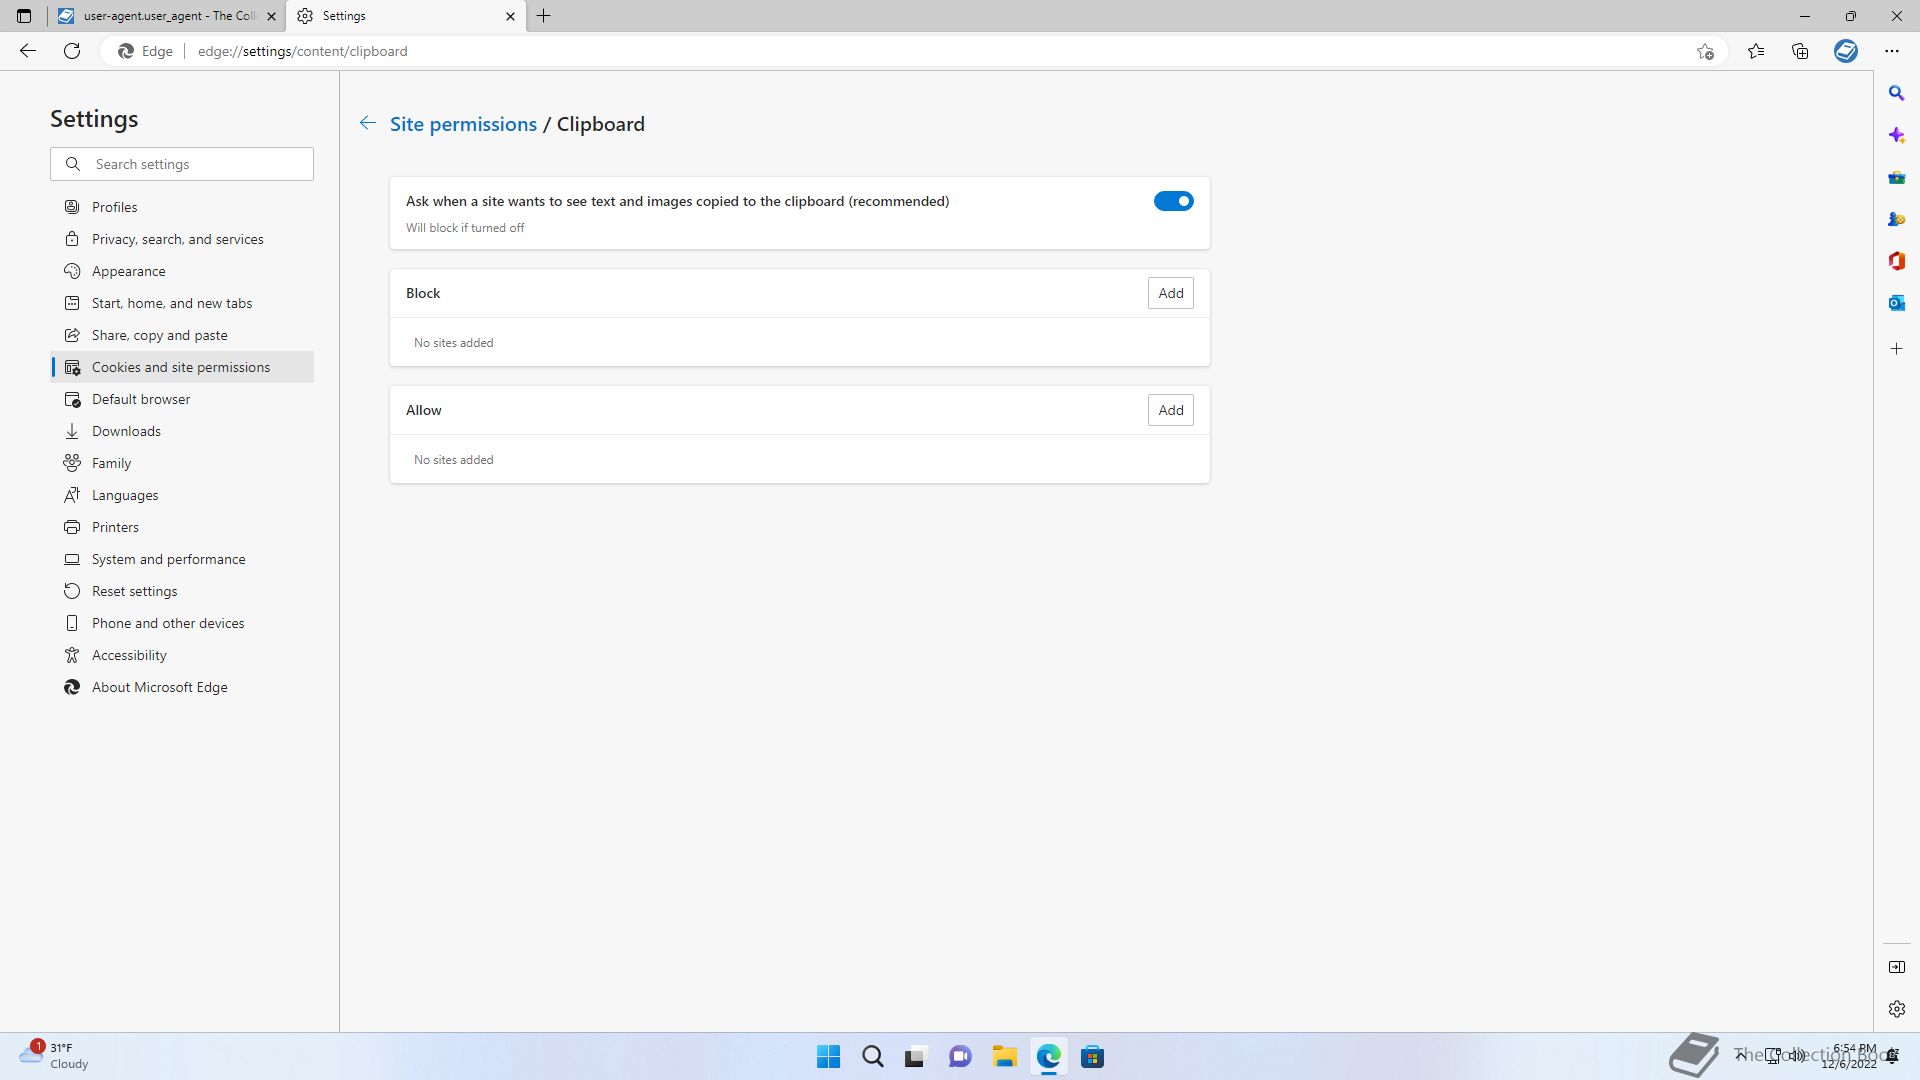Open a new tab
This screenshot has width=1920, height=1080.
point(544,16)
